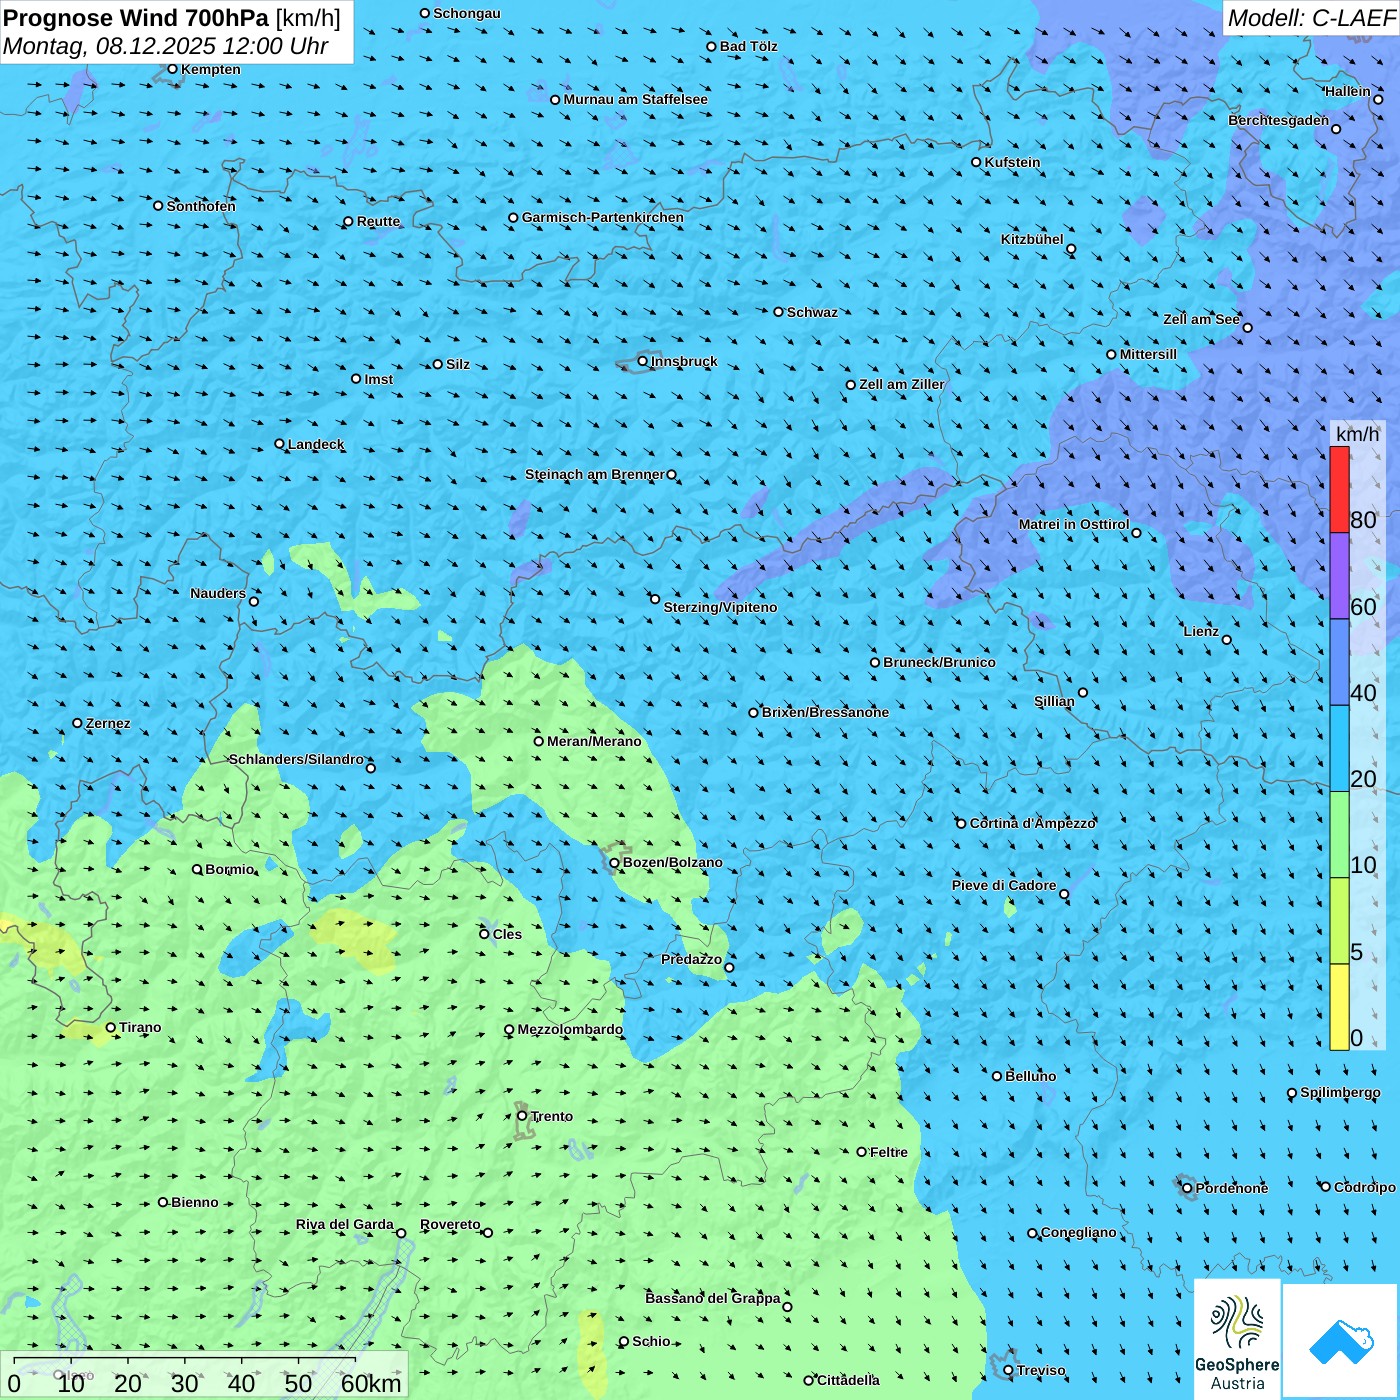The image size is (1400, 1400).
Task: Click the Cles city label
Action: click(x=507, y=934)
